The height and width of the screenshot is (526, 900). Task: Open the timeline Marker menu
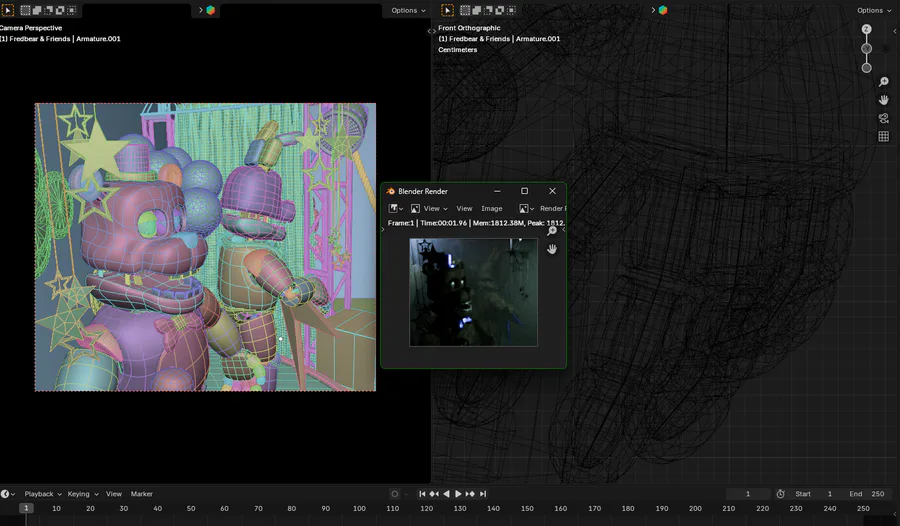[x=141, y=494]
